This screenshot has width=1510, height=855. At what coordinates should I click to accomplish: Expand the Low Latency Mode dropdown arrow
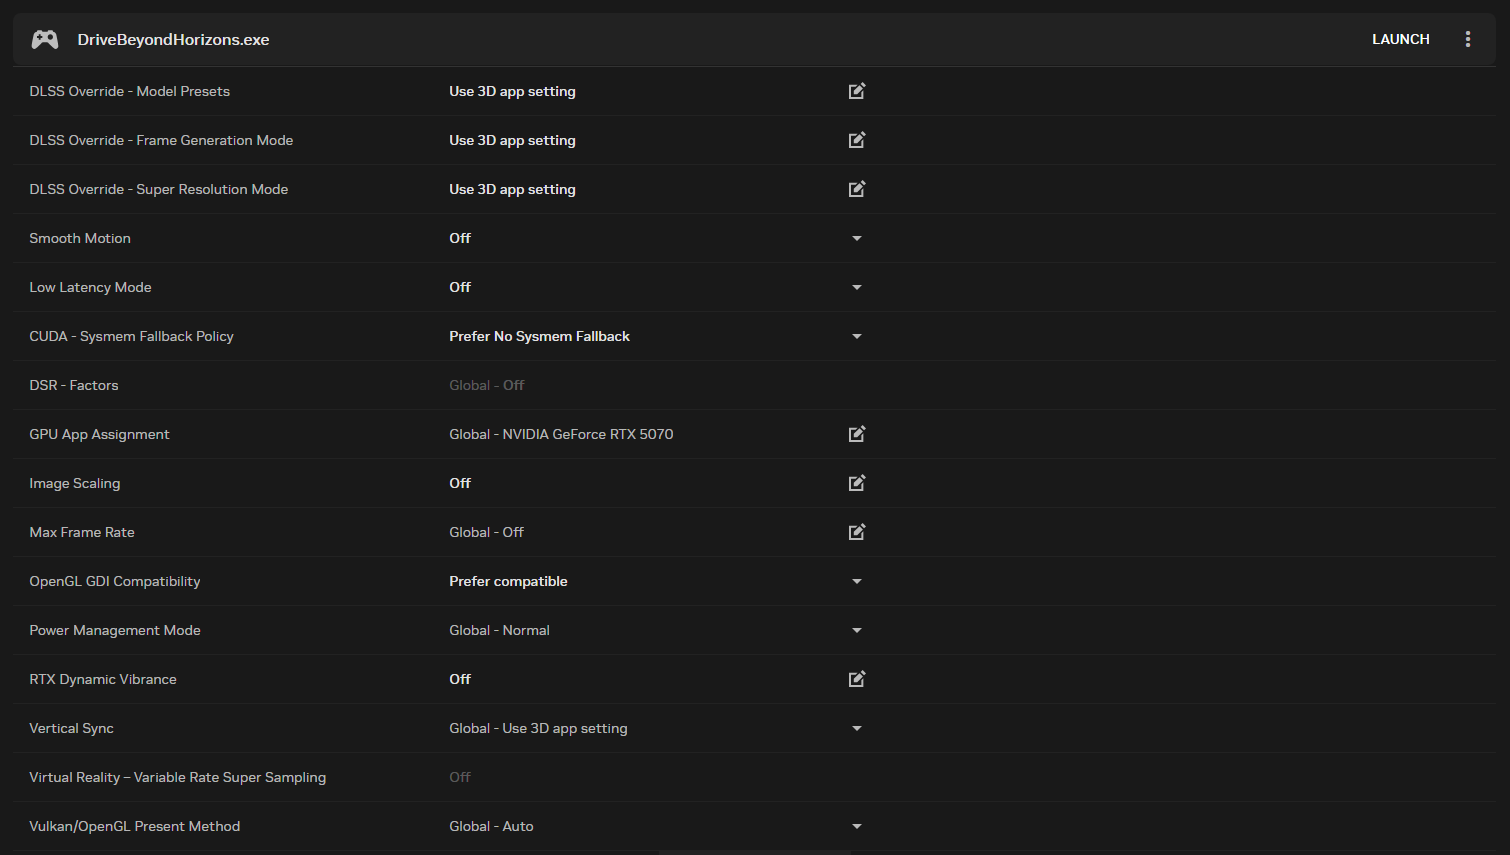857,287
